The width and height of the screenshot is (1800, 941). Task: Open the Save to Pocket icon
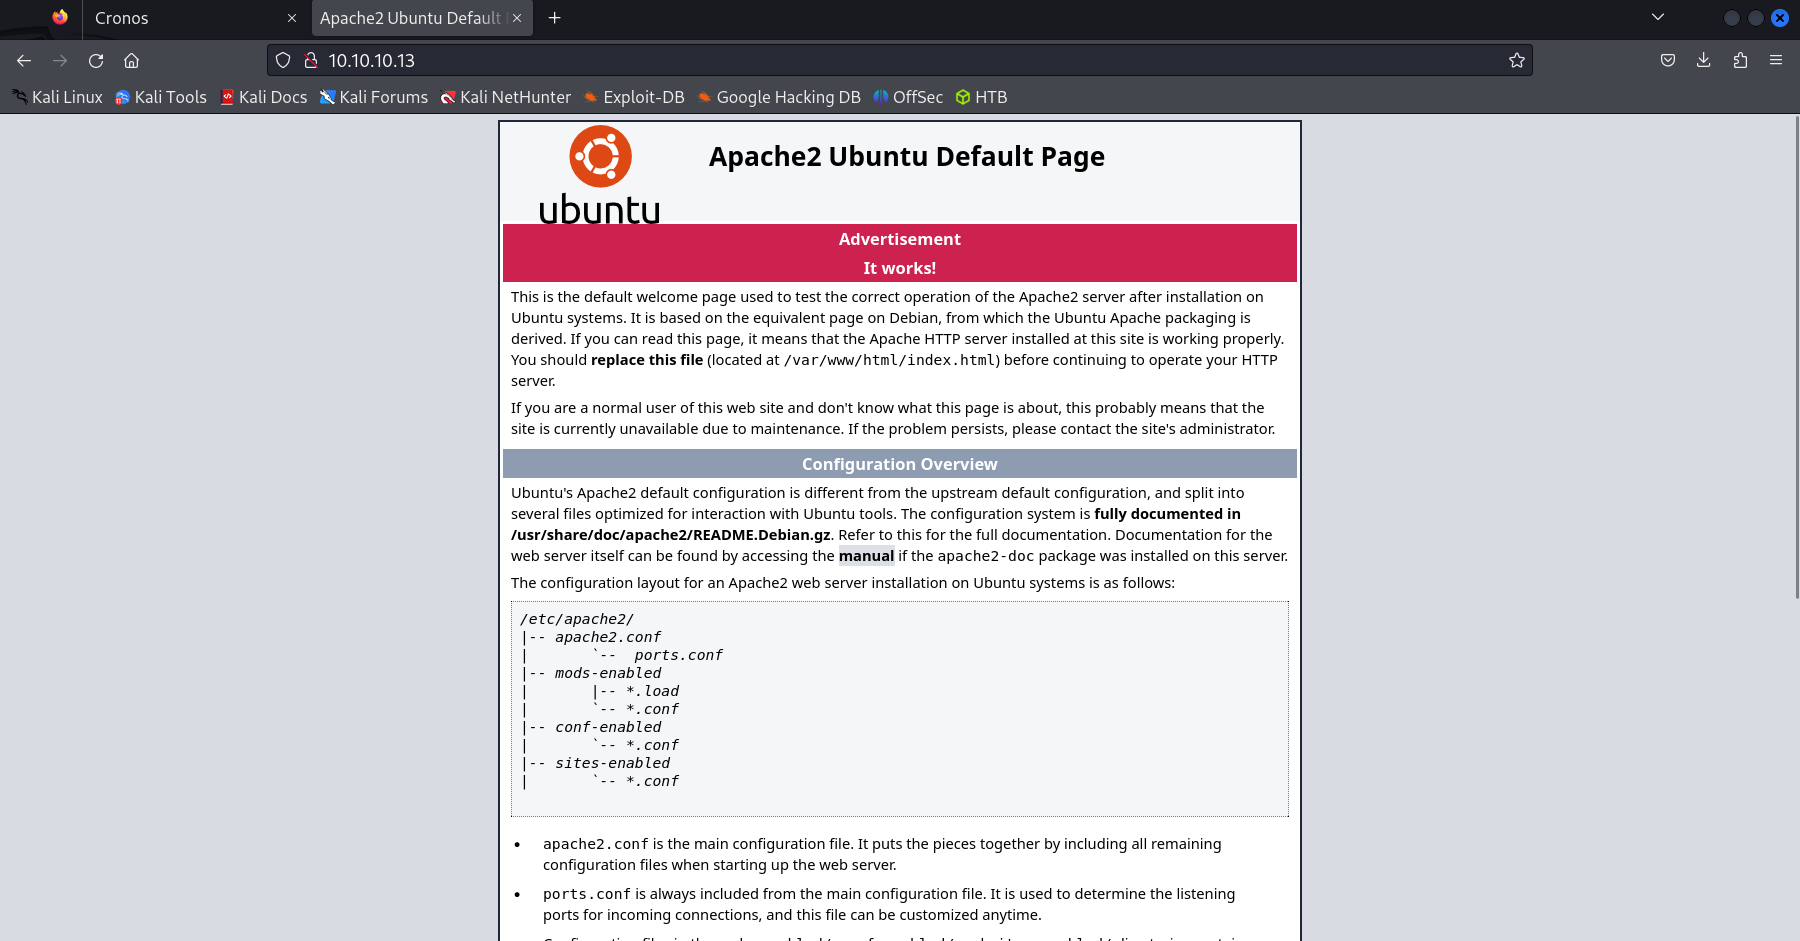(x=1667, y=60)
